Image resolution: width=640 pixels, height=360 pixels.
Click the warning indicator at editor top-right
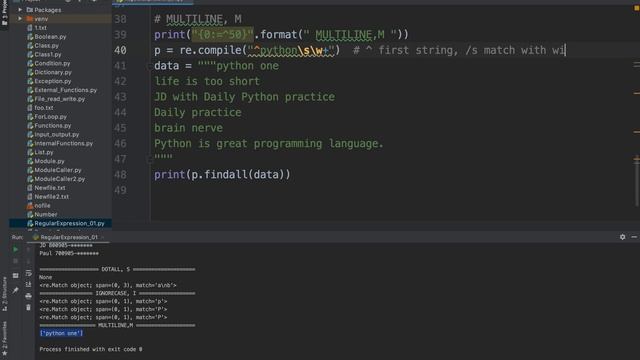point(636,8)
